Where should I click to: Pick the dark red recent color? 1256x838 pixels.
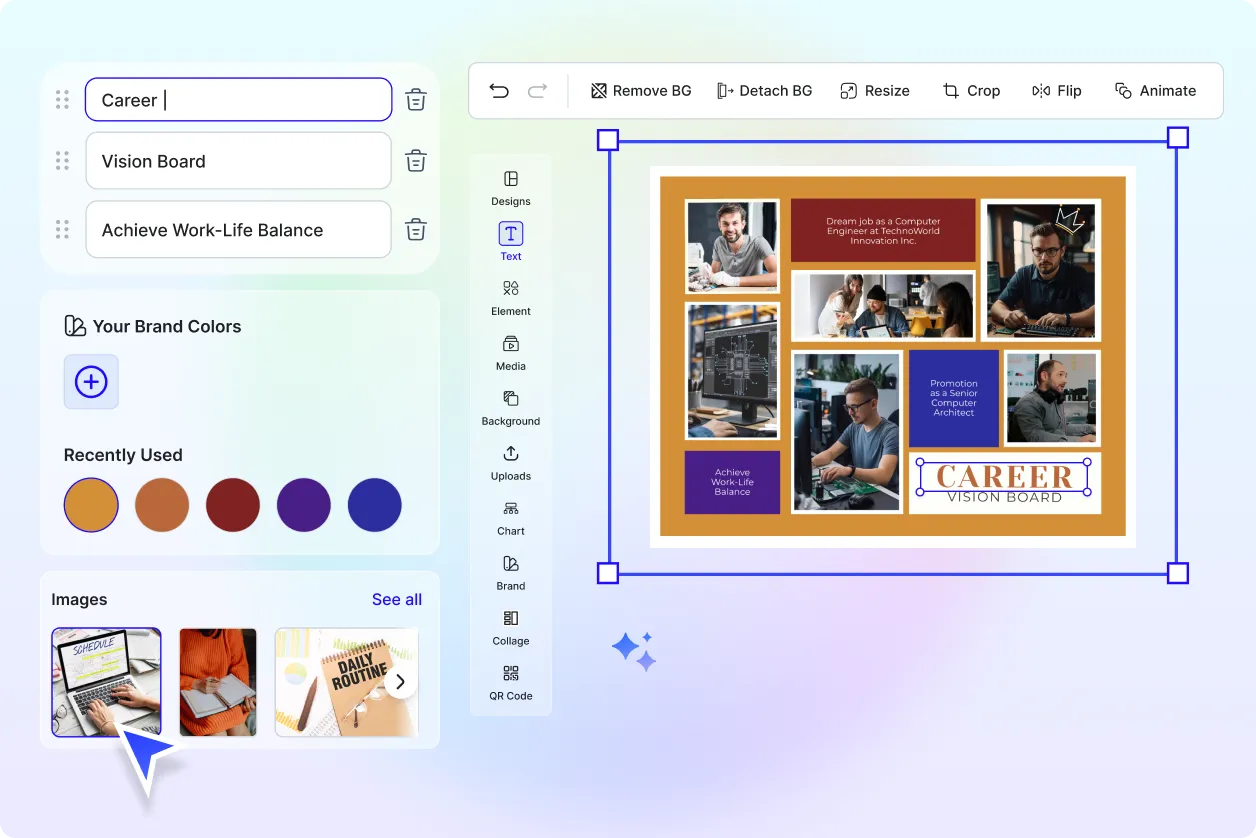(x=233, y=505)
